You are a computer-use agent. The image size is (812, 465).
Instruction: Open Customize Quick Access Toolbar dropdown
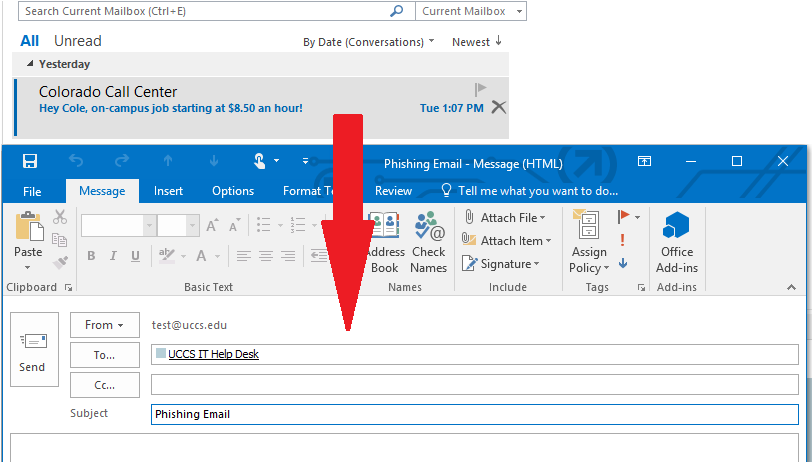click(x=306, y=161)
